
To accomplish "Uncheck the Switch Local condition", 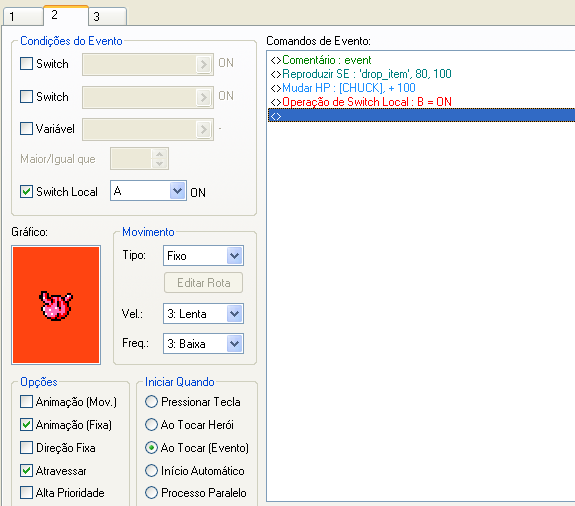I will click(x=26, y=191).
